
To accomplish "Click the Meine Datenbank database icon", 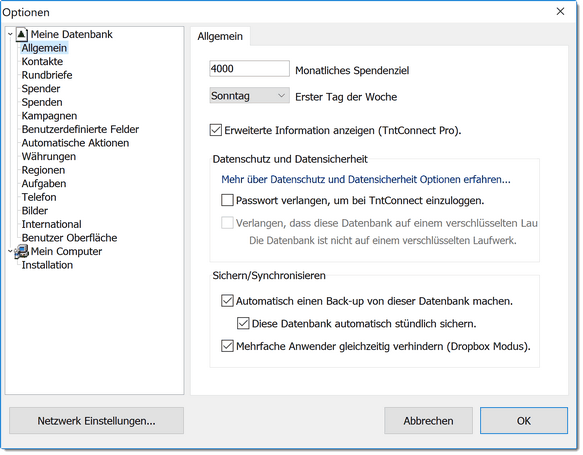I will click(22, 35).
